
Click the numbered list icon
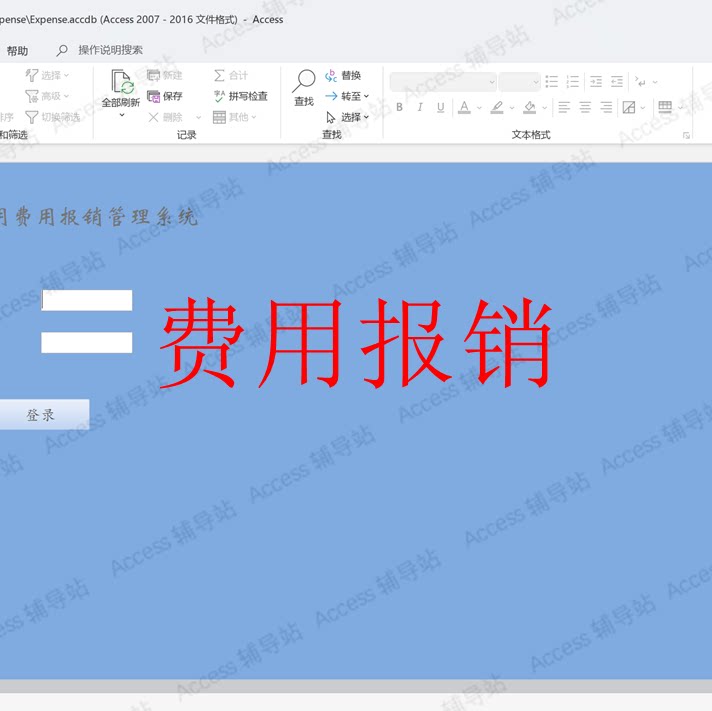[573, 82]
